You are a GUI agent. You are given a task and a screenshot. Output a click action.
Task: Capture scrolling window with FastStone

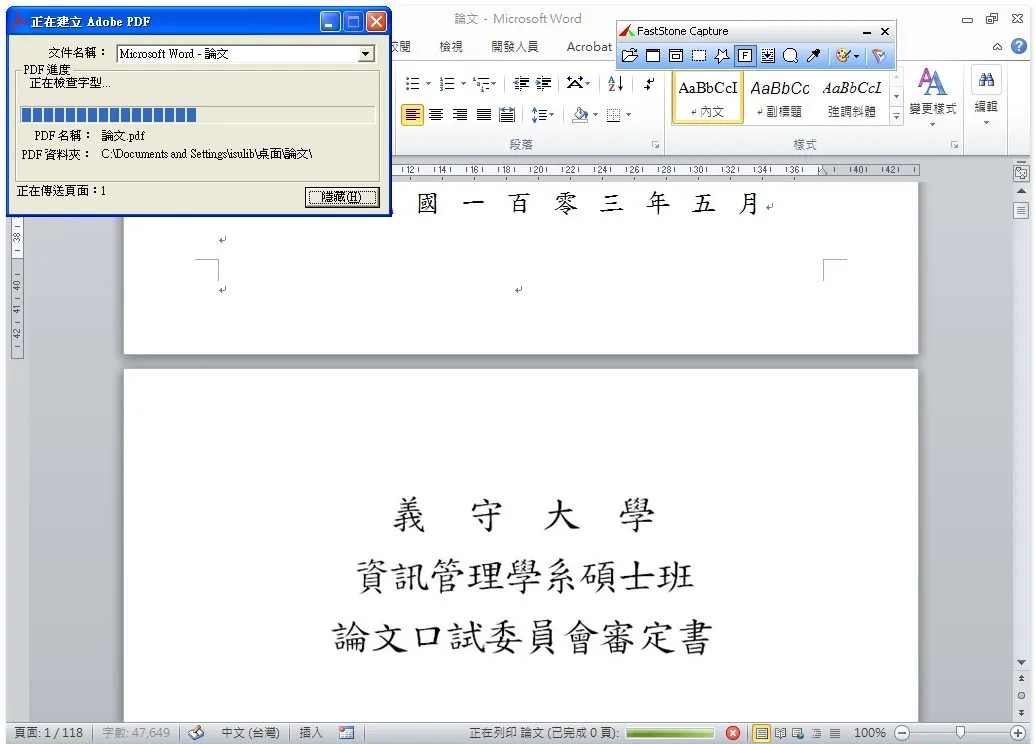tap(768, 56)
